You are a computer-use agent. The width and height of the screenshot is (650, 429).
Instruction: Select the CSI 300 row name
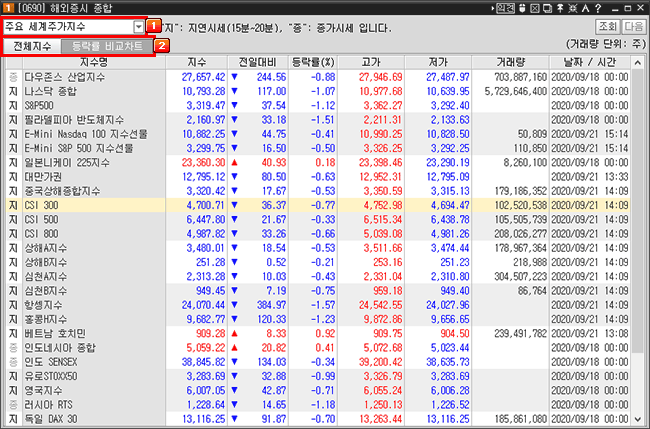coord(41,205)
